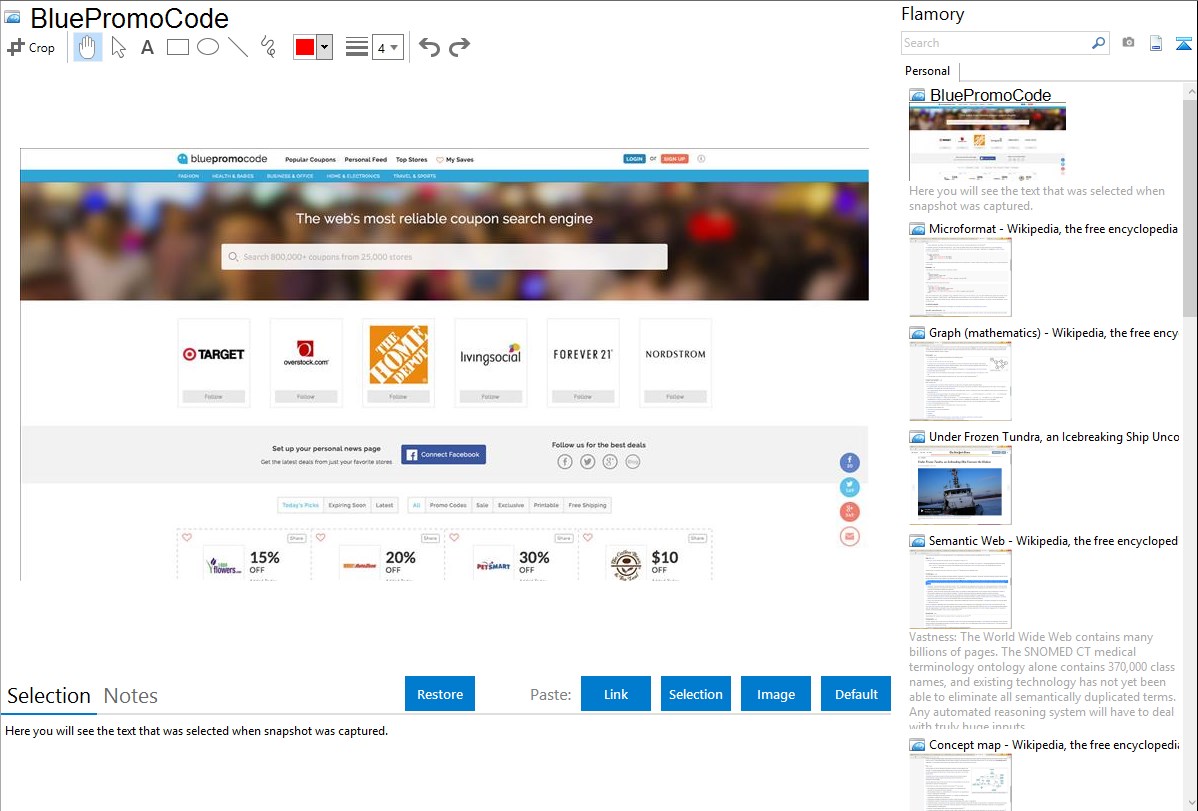Open Graph (mathematics) snapshot entry
This screenshot has width=1198, height=811.
(x=1053, y=333)
